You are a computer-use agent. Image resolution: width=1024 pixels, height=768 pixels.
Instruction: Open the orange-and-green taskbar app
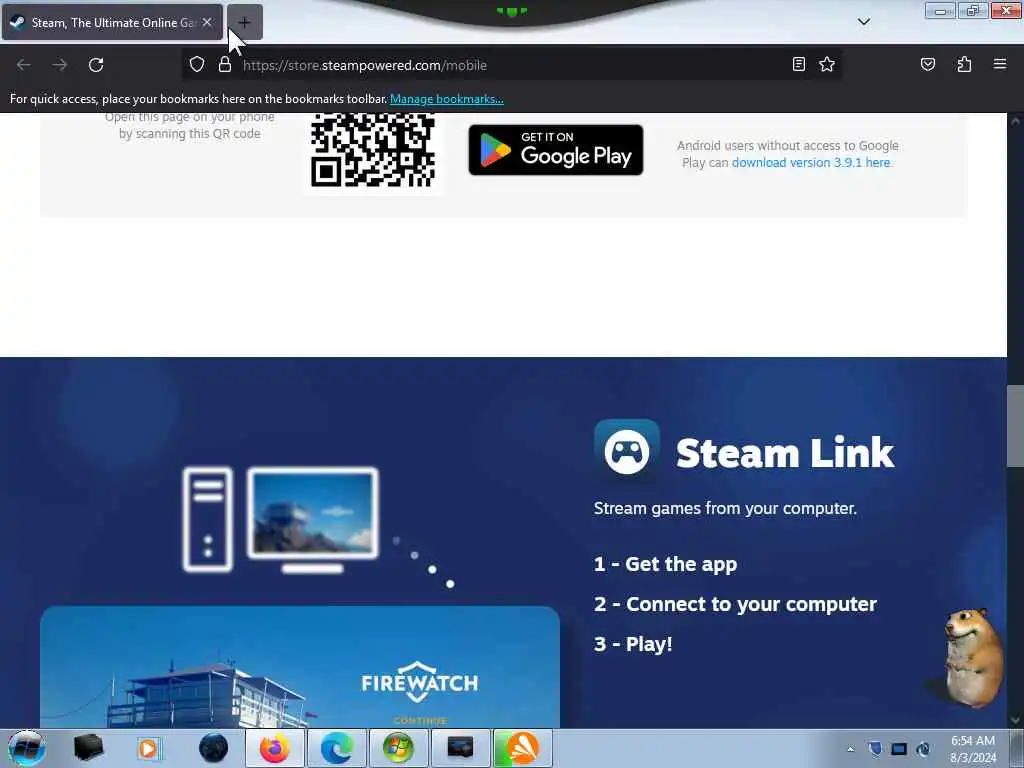tap(522, 748)
